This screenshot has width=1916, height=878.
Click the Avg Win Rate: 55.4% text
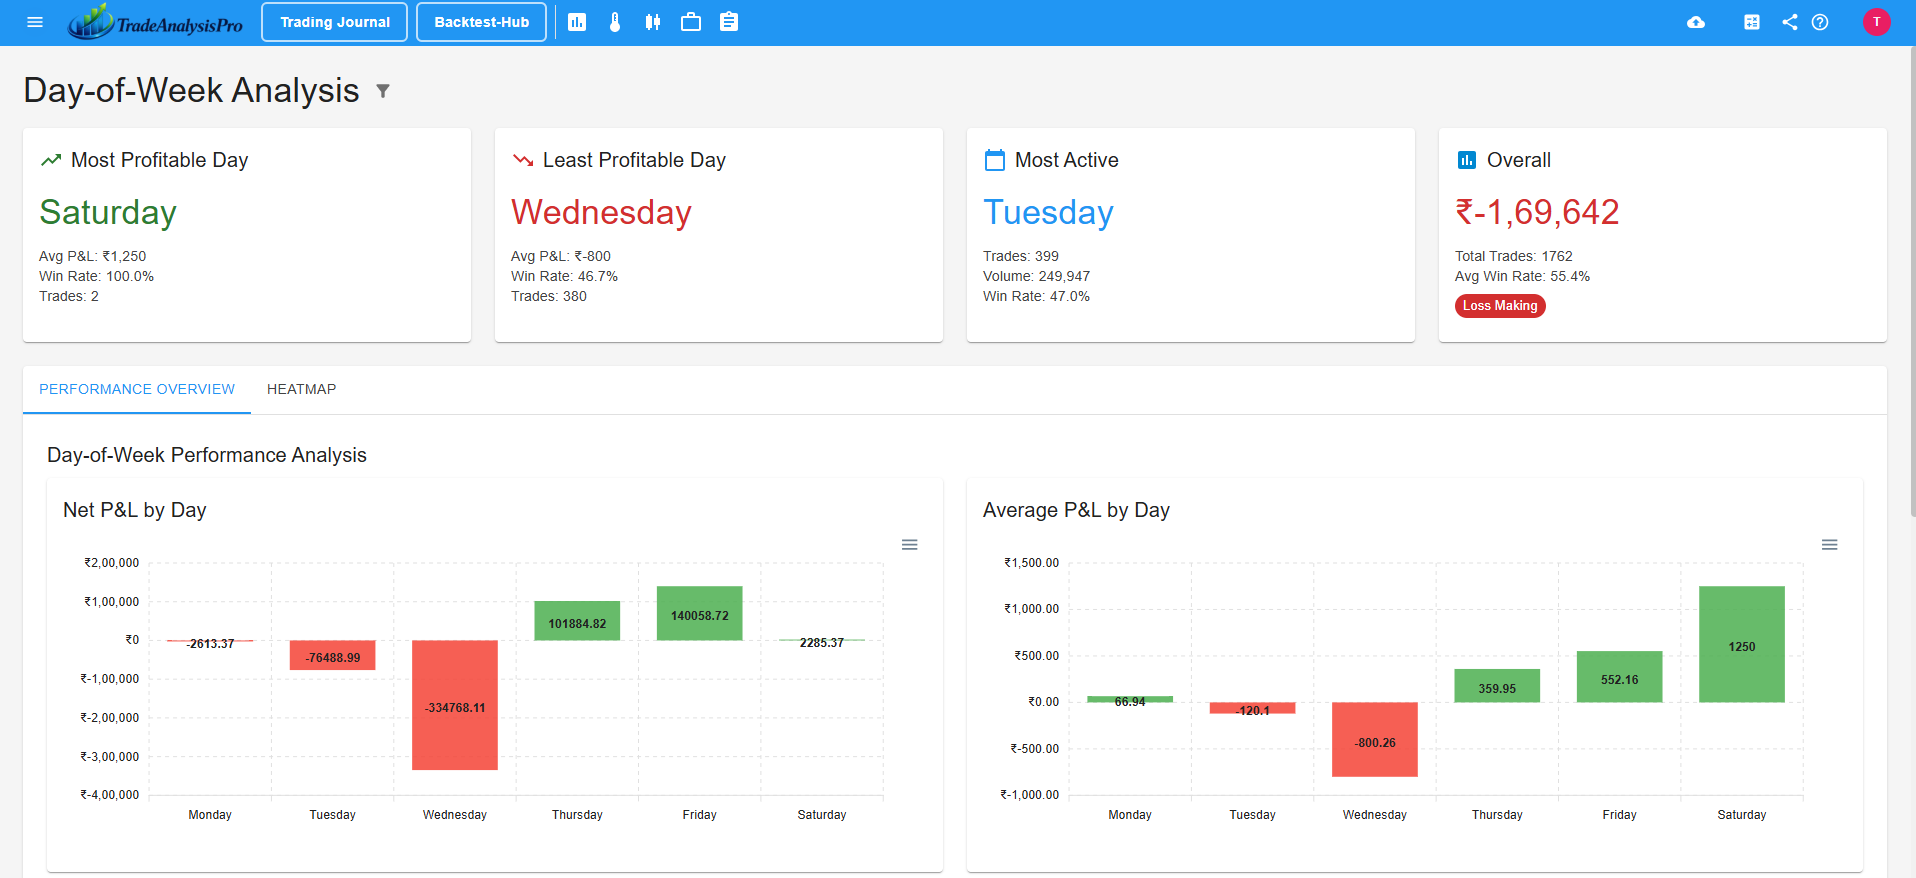click(1522, 276)
